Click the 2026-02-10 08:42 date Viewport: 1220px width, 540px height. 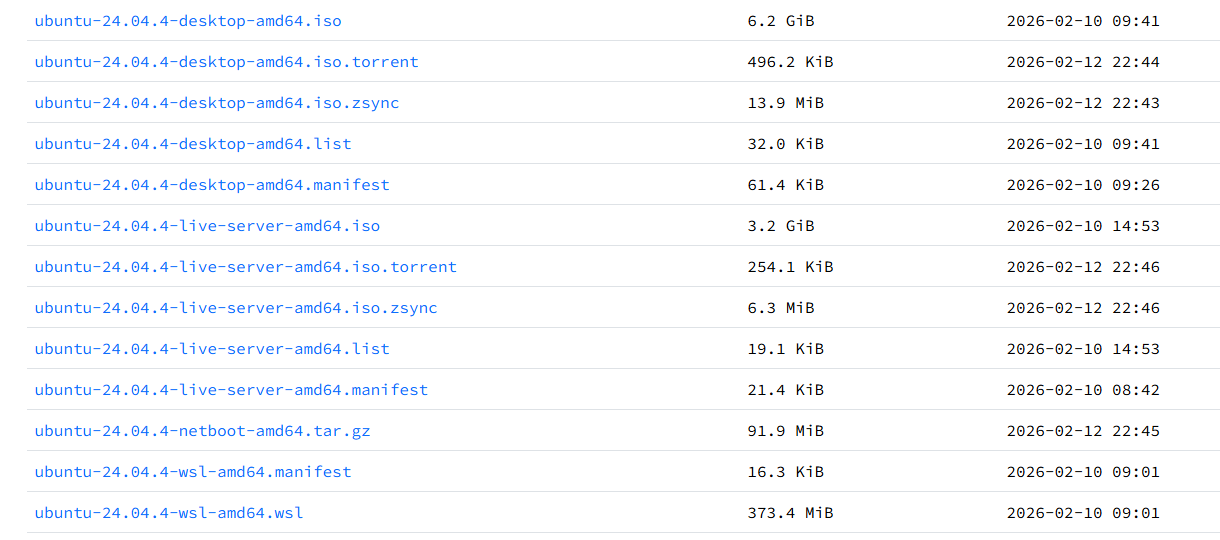(x=1083, y=390)
